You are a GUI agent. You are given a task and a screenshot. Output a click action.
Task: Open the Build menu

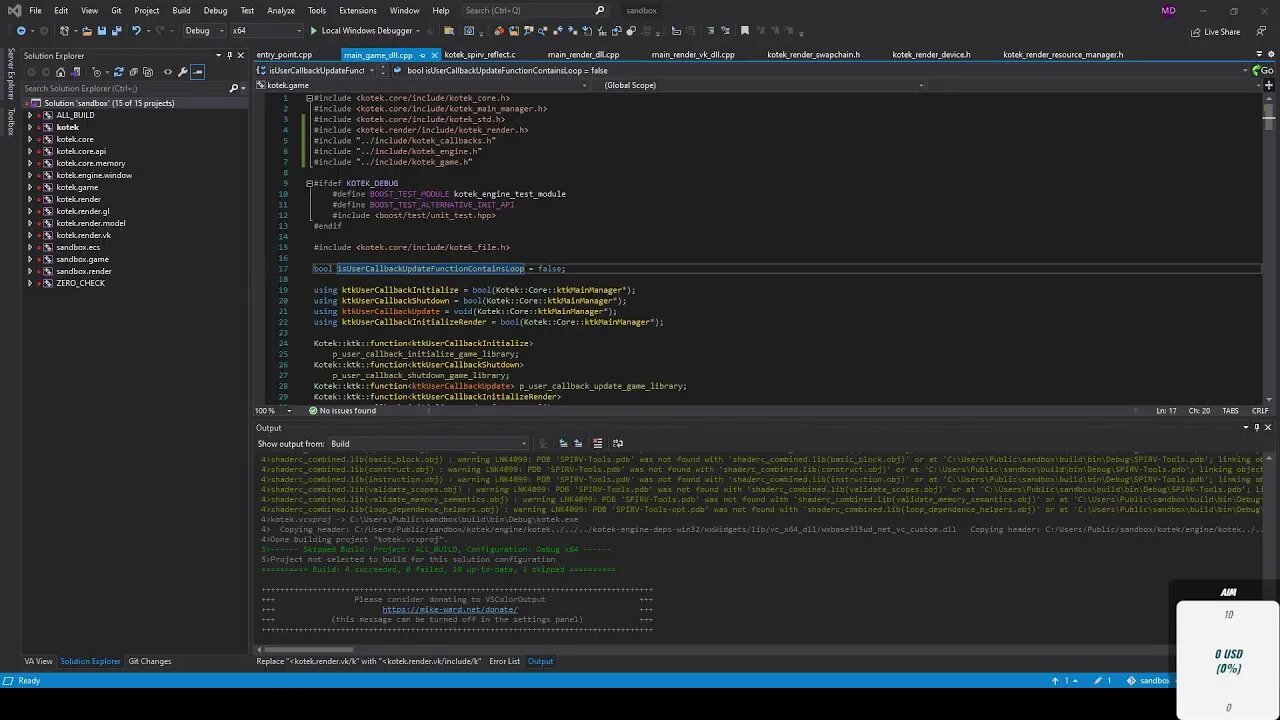click(181, 10)
